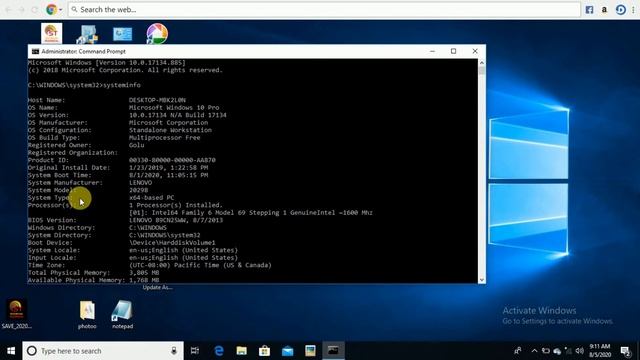Click the Search the web input field
Viewport: 640px width, 360px height.
324,9
